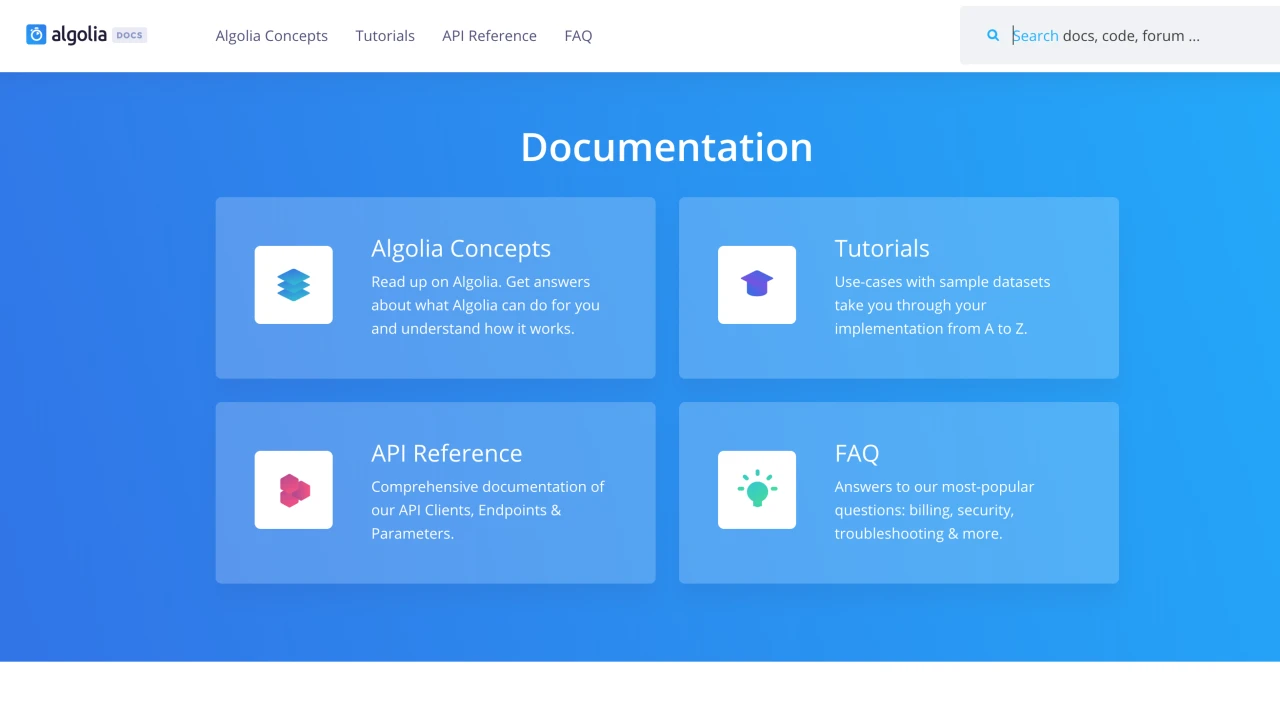Click the DOCS badge beside the logo
The width and height of the screenshot is (1280, 728).
129,35
